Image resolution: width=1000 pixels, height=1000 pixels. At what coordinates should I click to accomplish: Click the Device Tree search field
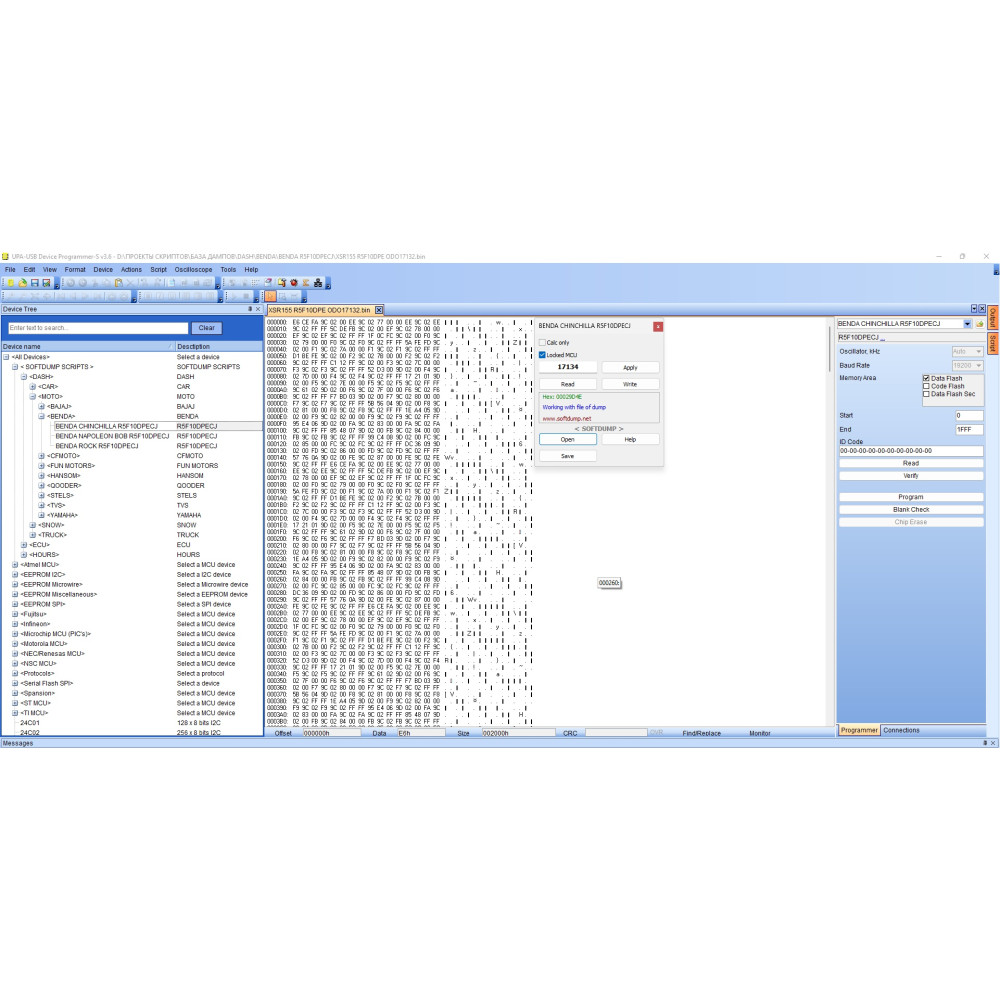(x=98, y=328)
